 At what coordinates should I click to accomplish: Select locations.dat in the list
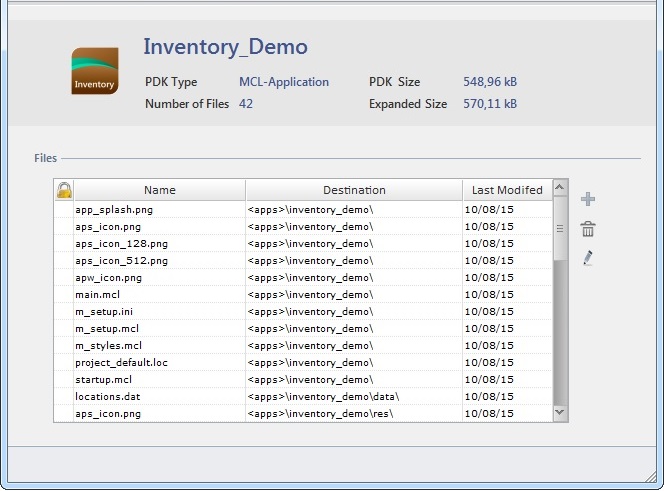(106, 397)
